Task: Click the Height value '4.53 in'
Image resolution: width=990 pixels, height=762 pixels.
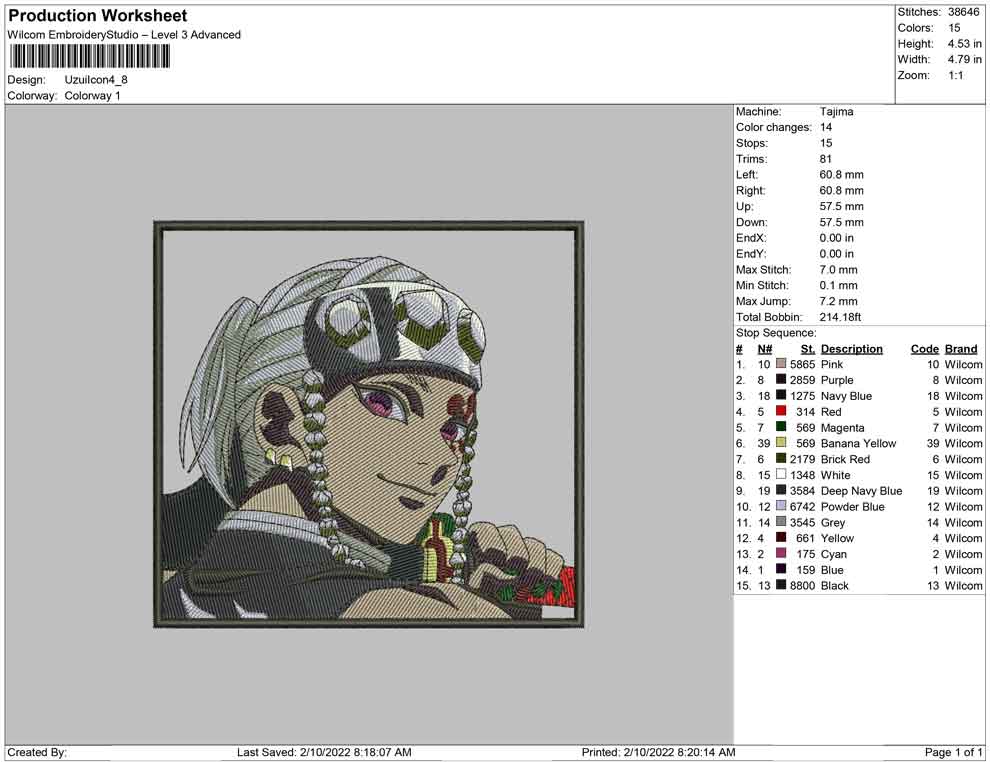Action: click(964, 44)
